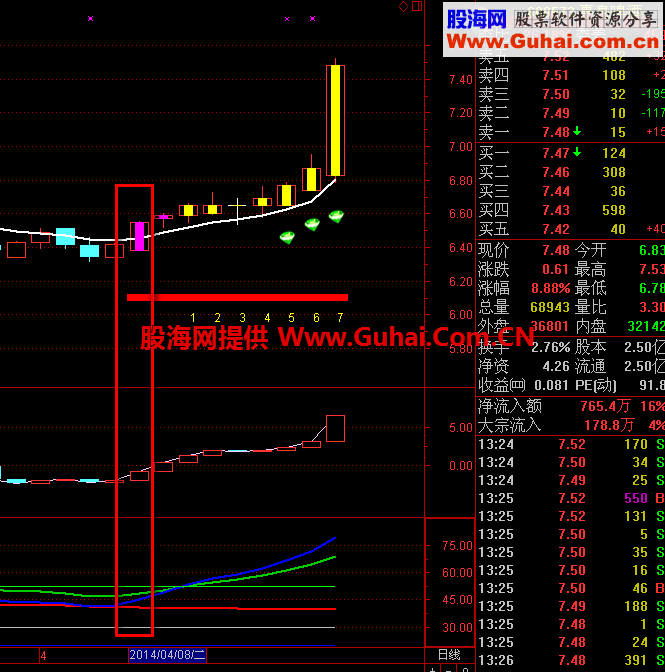Viewport: 665px width, 672px height.
Task: Click the 内盘 32142 value
Action: tap(646, 327)
